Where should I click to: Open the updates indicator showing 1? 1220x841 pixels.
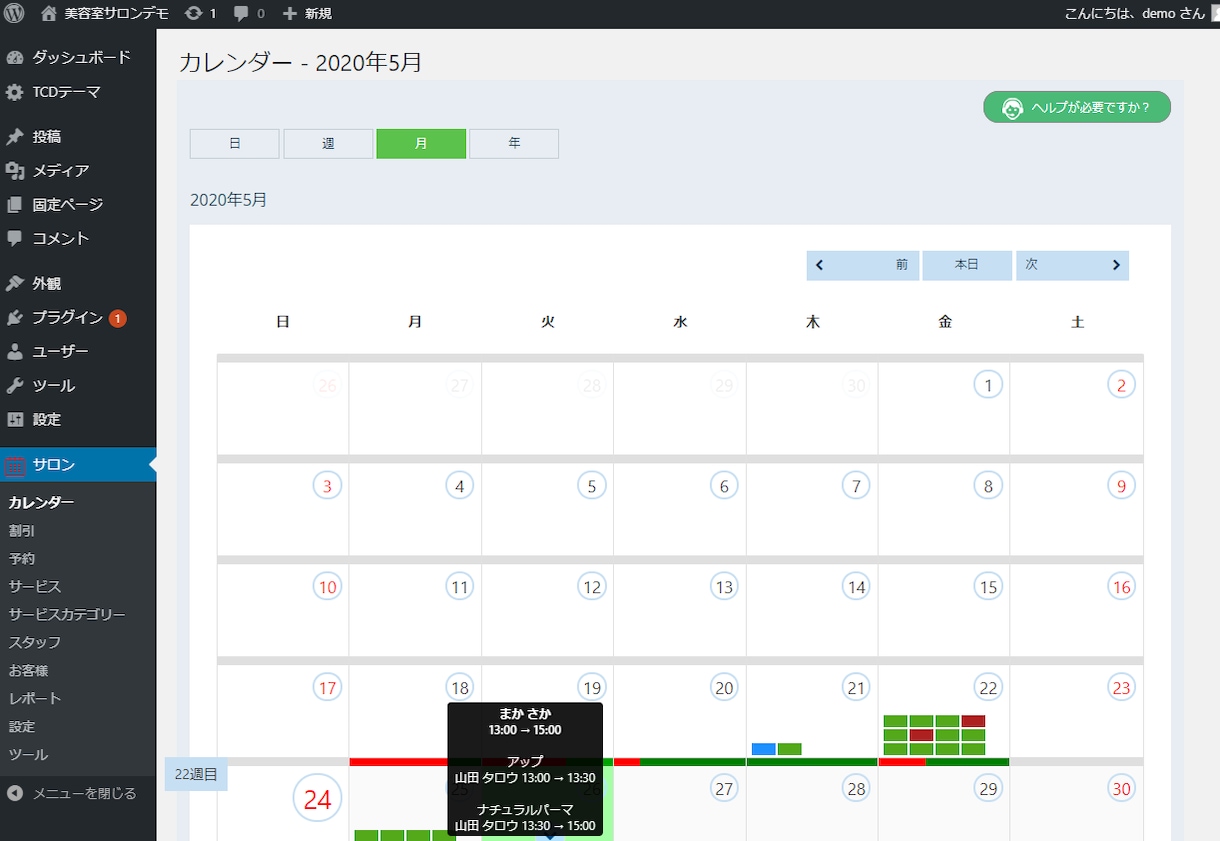200,14
